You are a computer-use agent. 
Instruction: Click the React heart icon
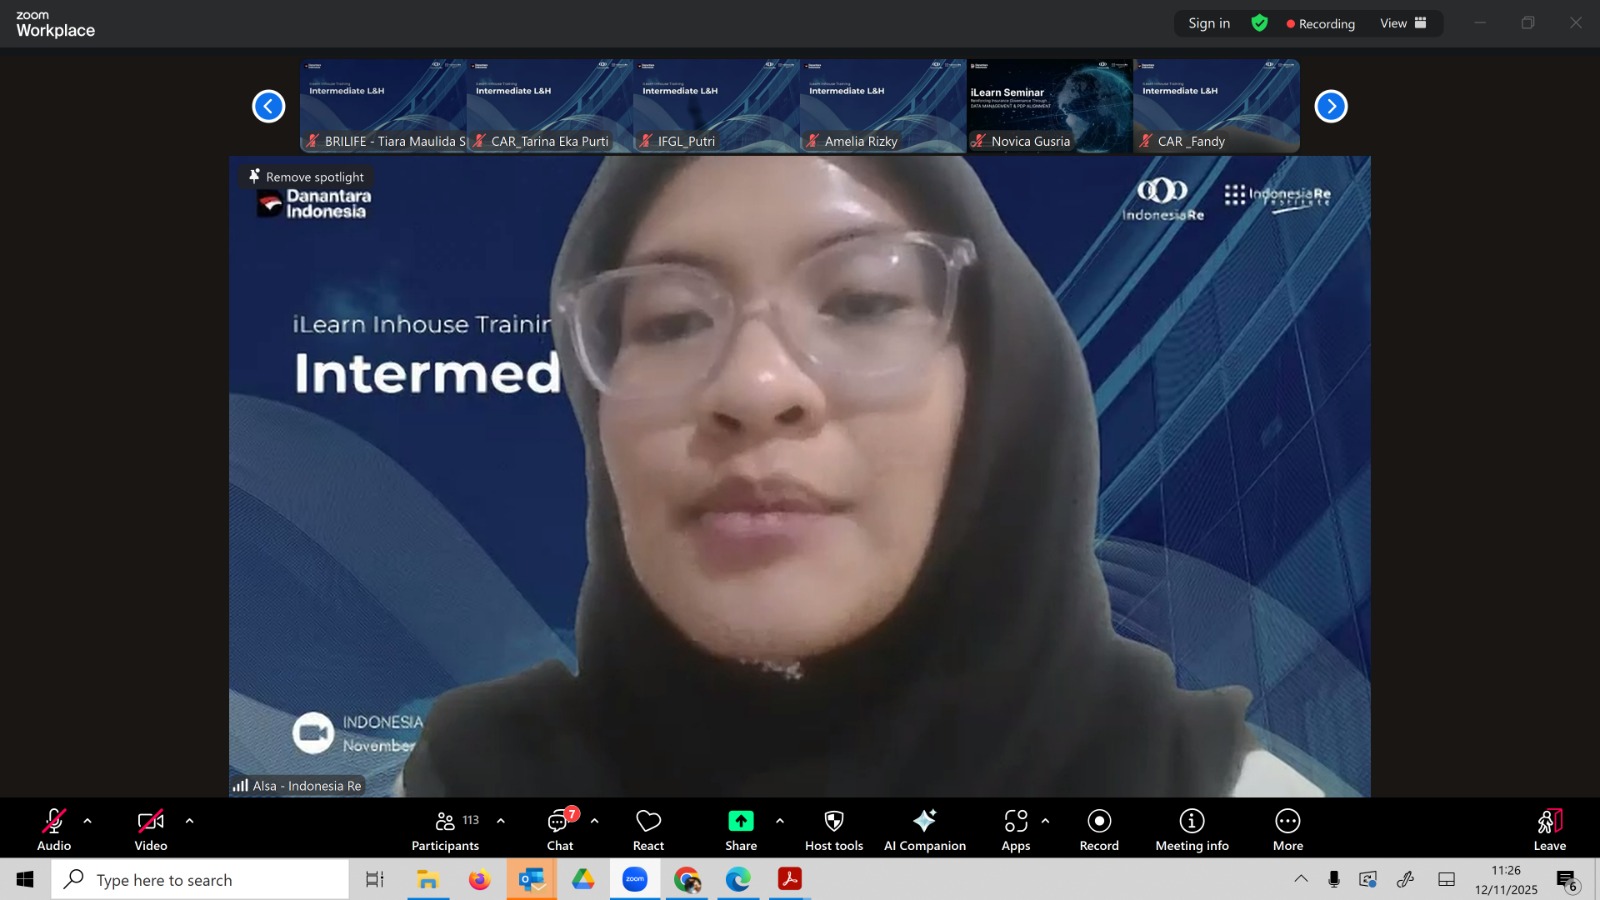648,829
